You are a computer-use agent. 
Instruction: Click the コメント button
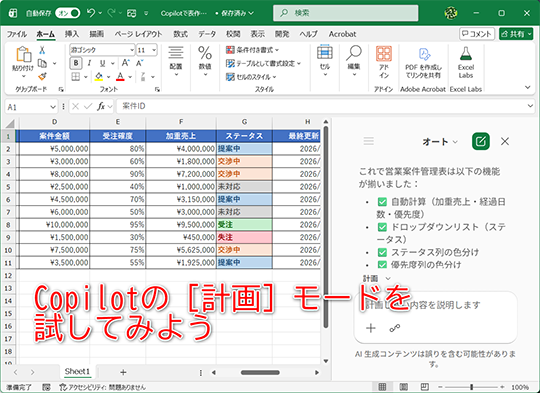(x=477, y=34)
